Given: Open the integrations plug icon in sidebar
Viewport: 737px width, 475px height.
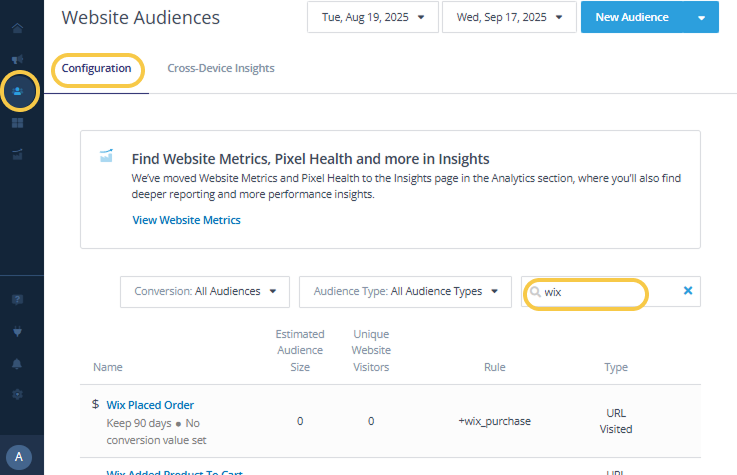Looking at the screenshot, I should [18, 331].
